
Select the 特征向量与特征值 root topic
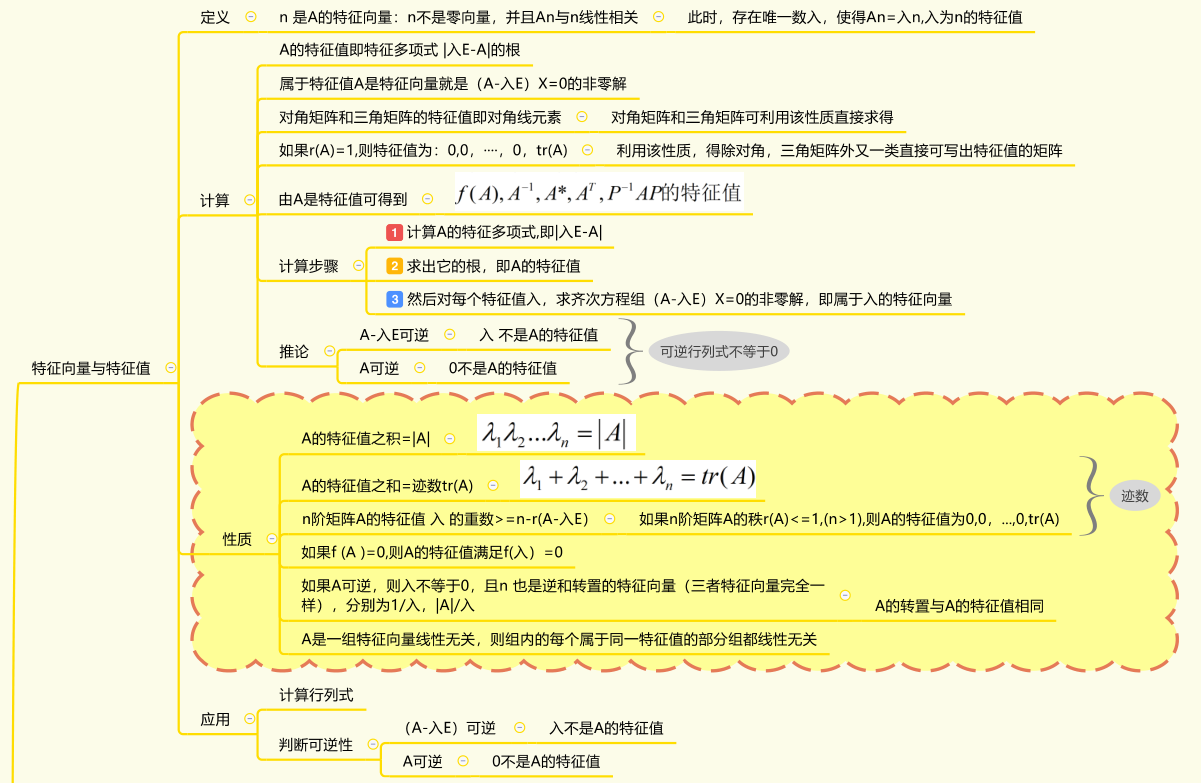[x=91, y=368]
